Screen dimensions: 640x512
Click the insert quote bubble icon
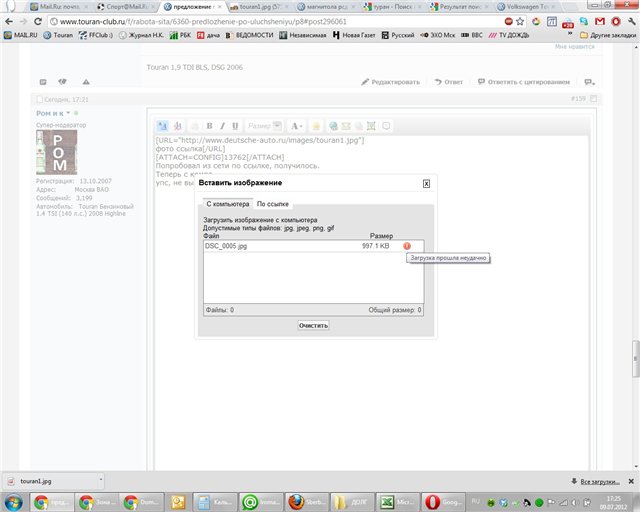click(x=386, y=126)
